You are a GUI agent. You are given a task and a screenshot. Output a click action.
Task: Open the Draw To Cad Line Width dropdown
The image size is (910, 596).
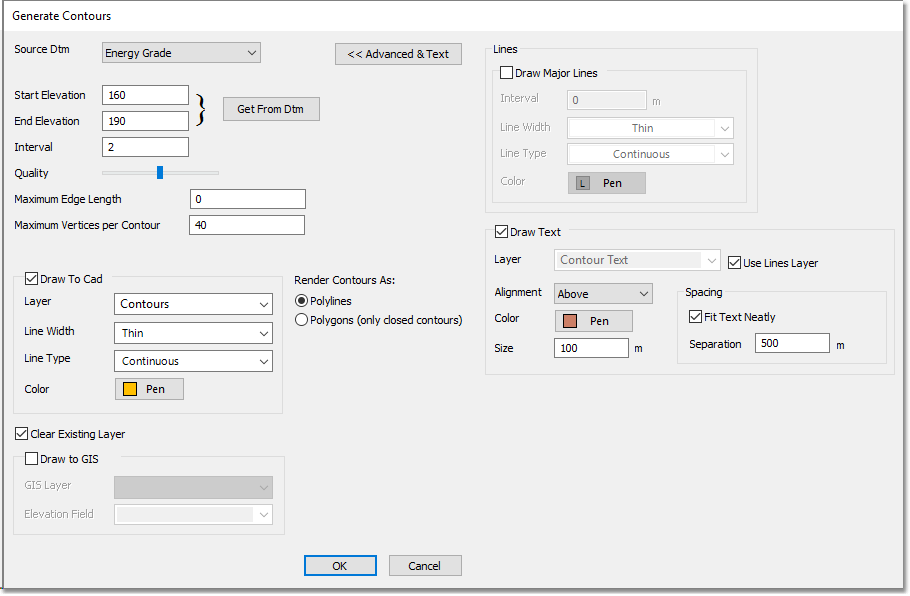point(193,333)
